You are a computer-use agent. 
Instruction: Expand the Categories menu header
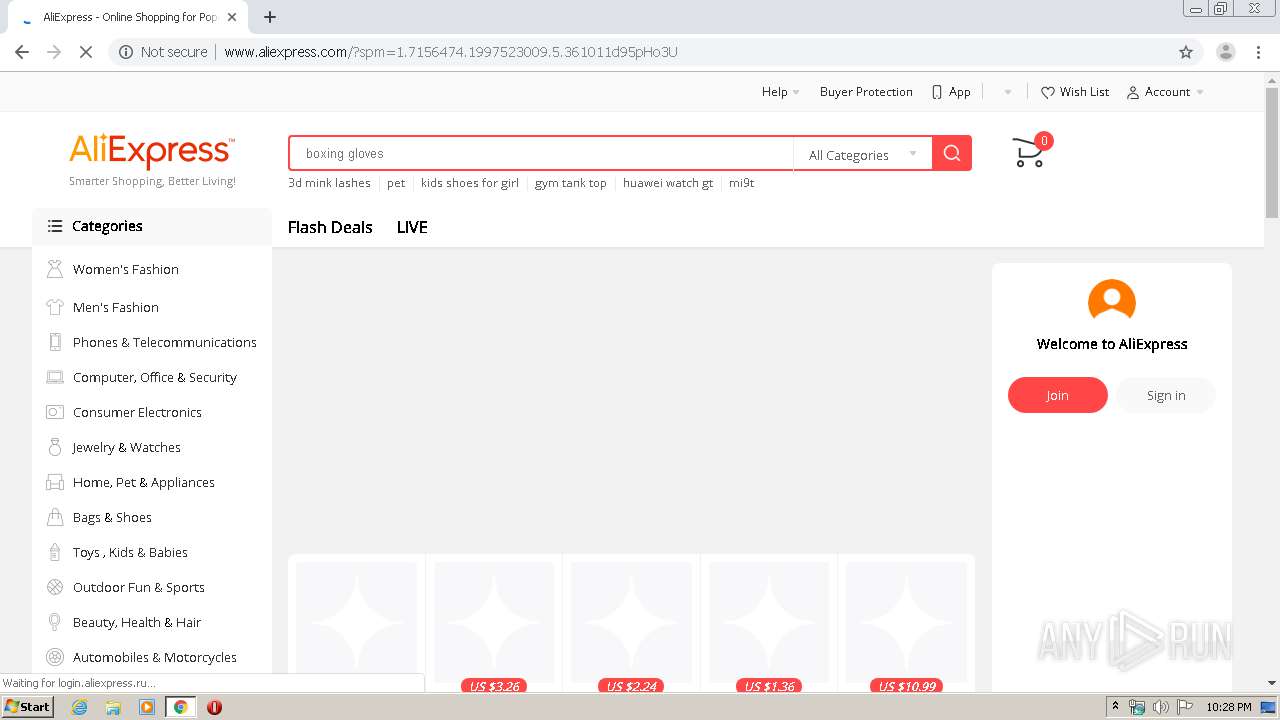[x=152, y=226]
